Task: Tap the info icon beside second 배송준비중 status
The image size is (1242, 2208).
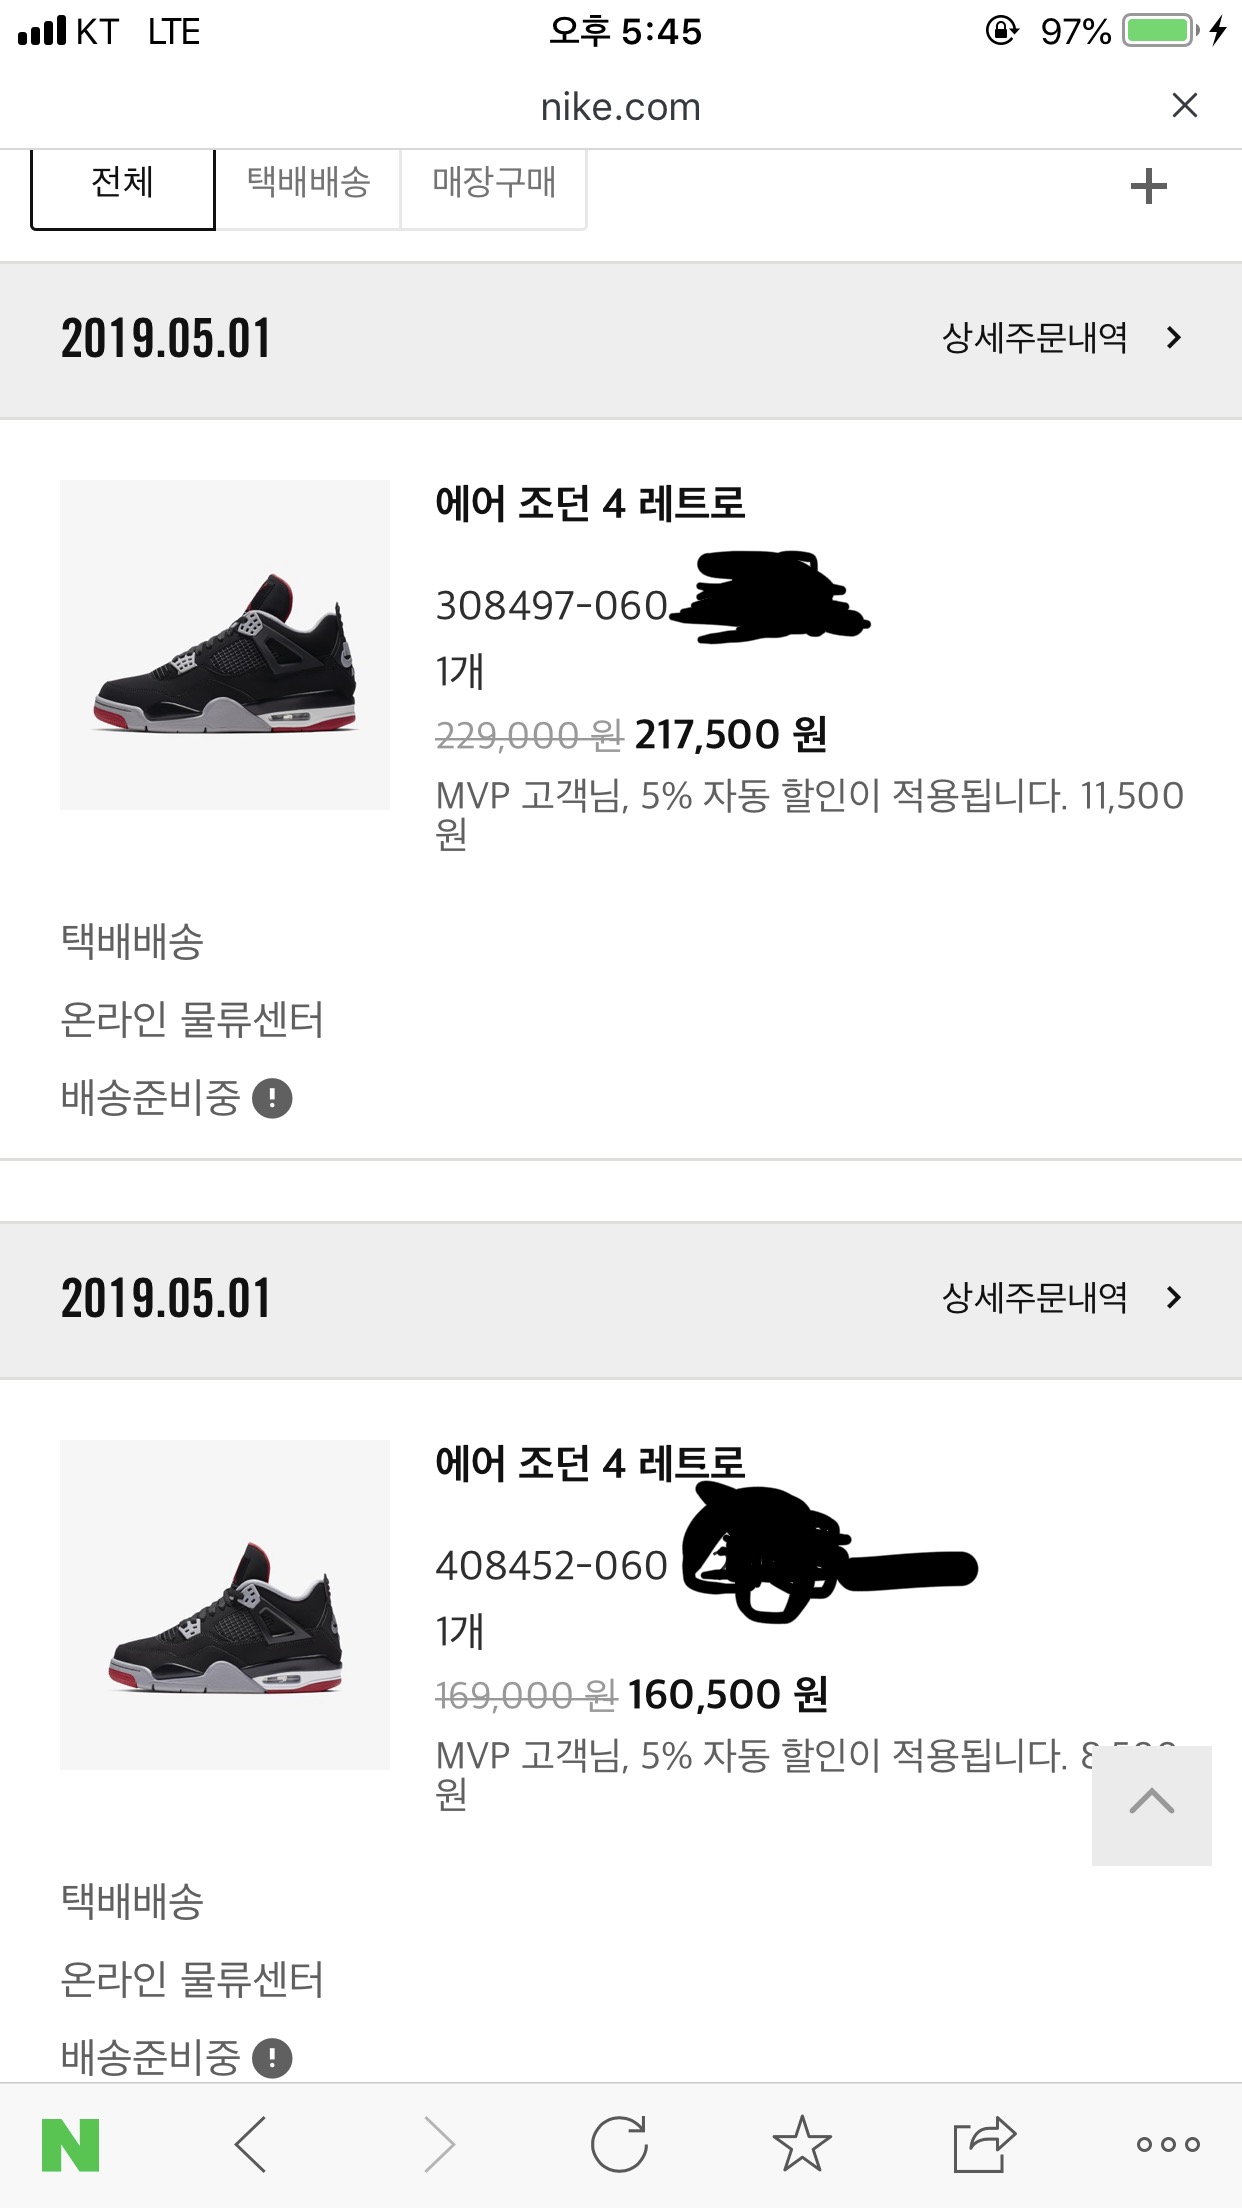Action: tap(272, 2058)
